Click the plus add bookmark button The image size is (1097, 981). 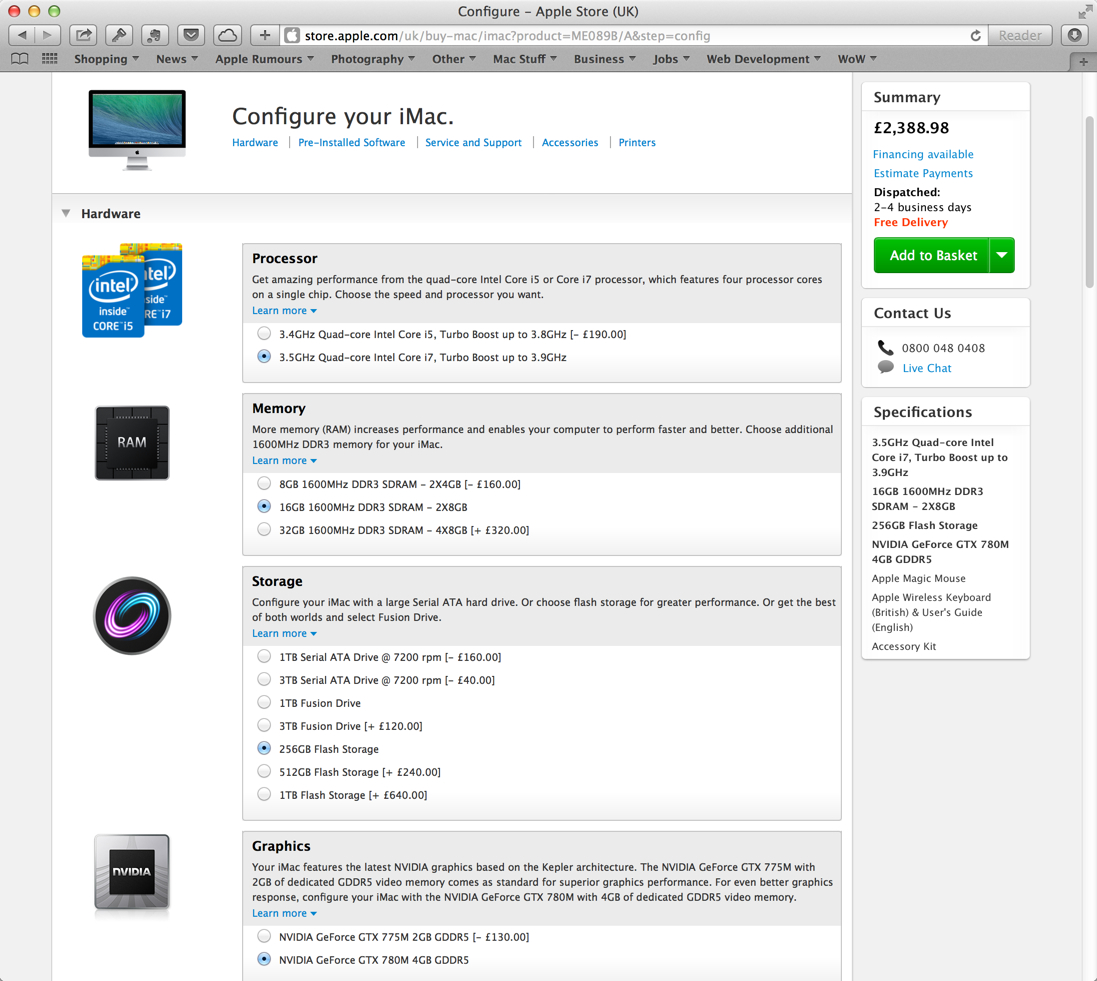click(x=264, y=35)
